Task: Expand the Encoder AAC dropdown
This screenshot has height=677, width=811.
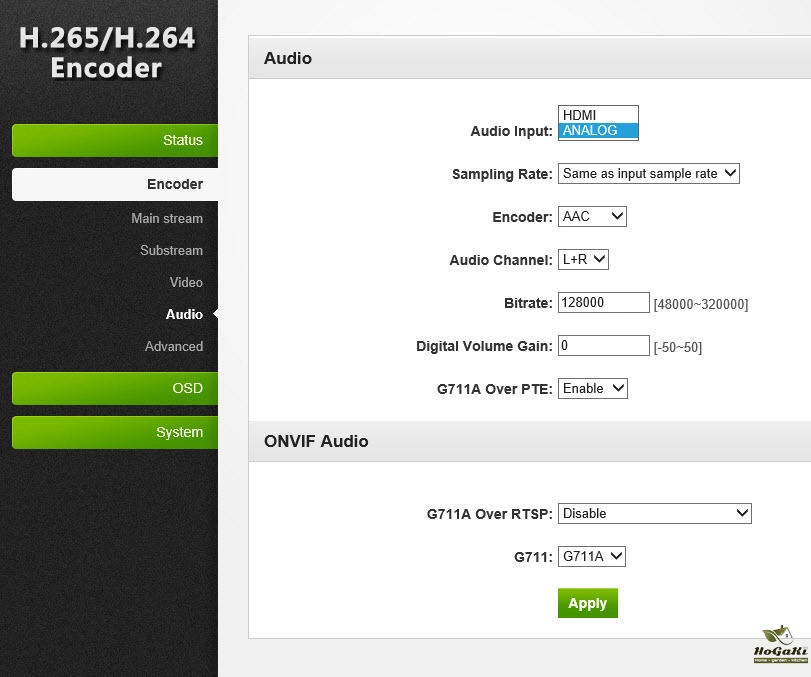Action: pos(592,216)
